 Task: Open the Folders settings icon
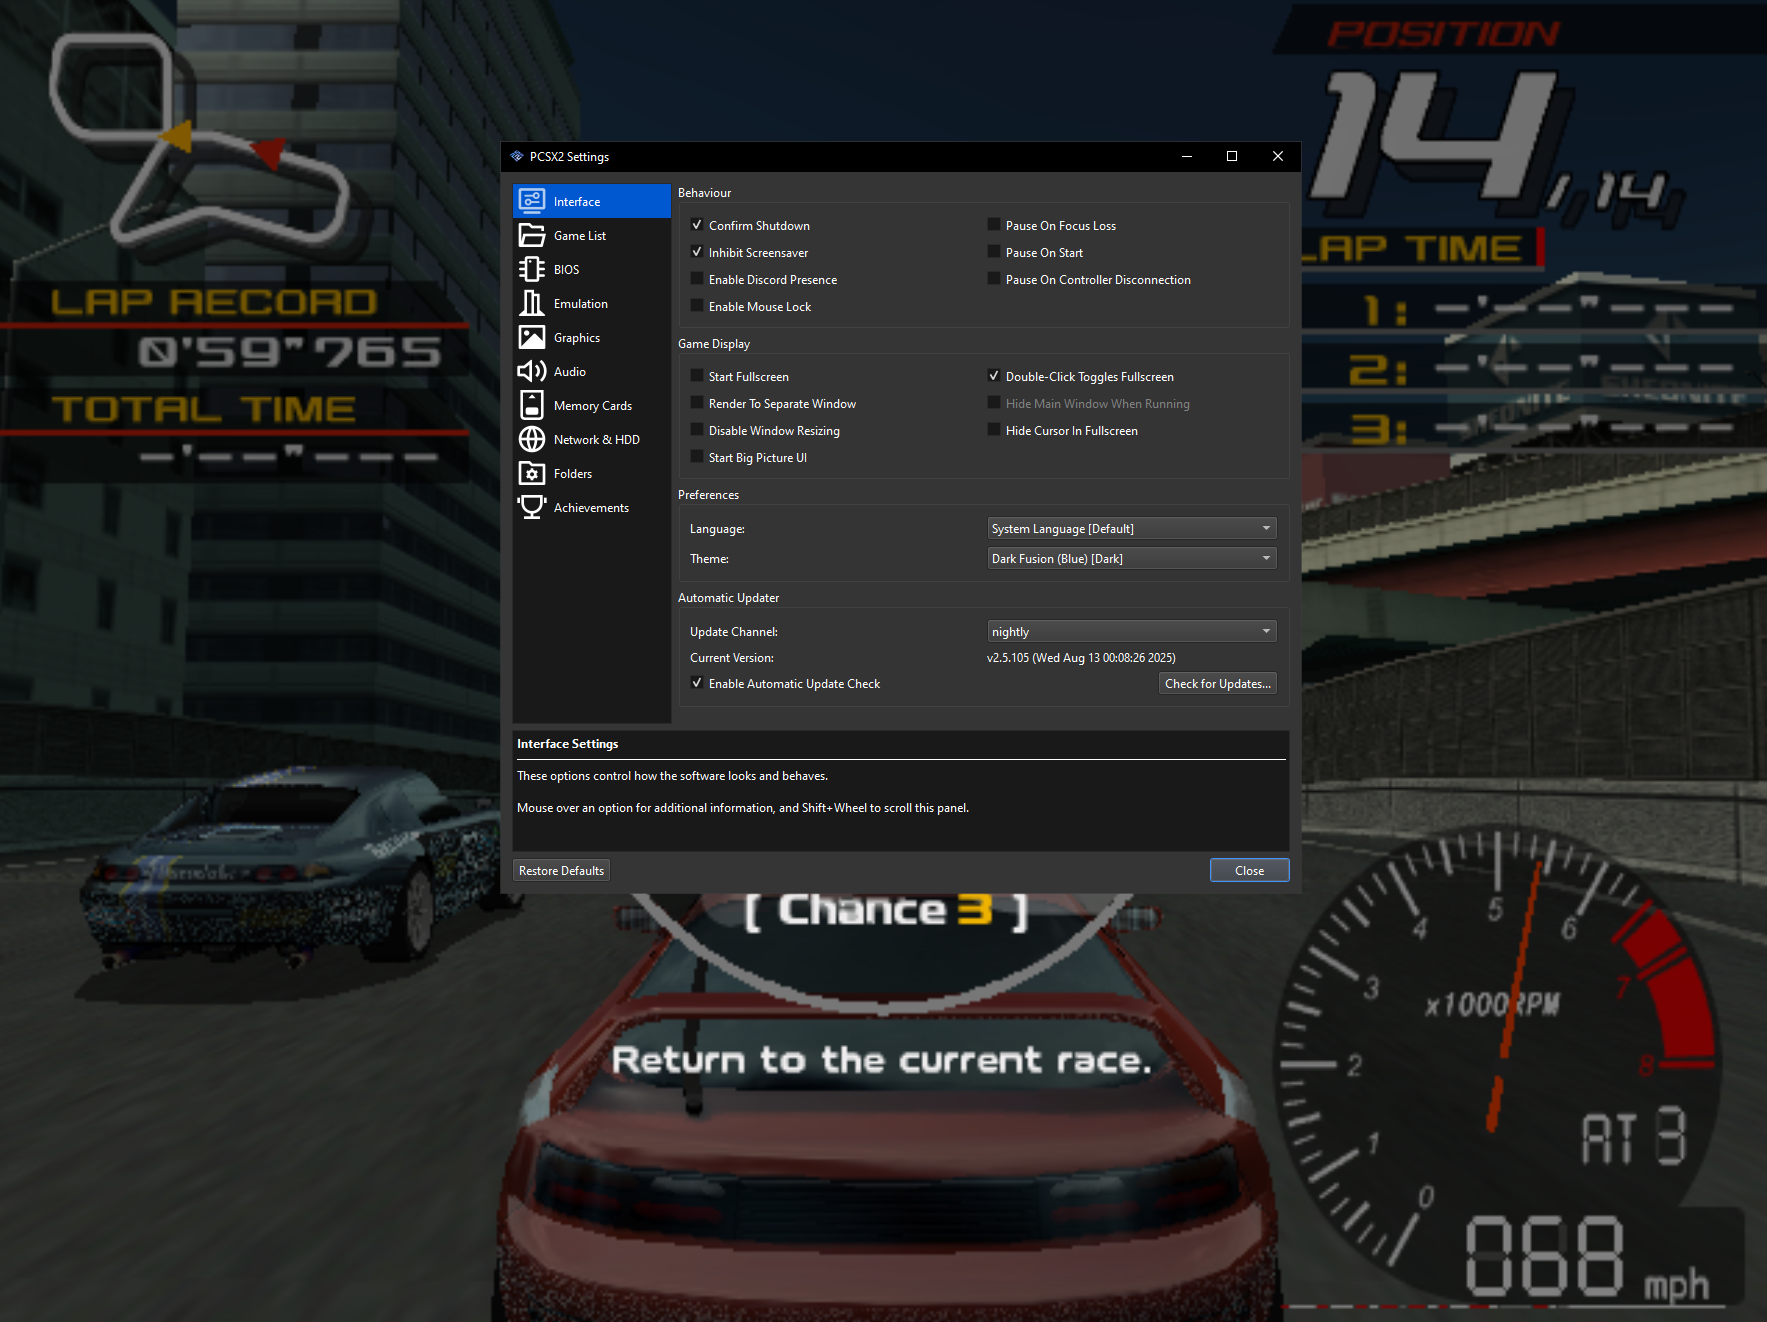(532, 473)
